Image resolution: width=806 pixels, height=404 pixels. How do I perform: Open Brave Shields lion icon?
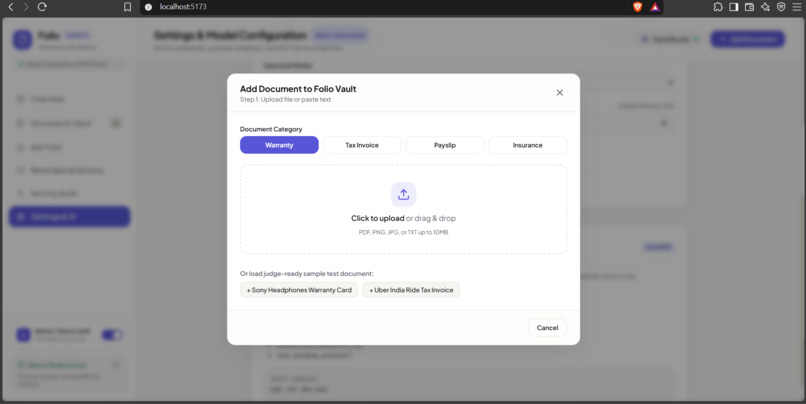pyautogui.click(x=637, y=7)
